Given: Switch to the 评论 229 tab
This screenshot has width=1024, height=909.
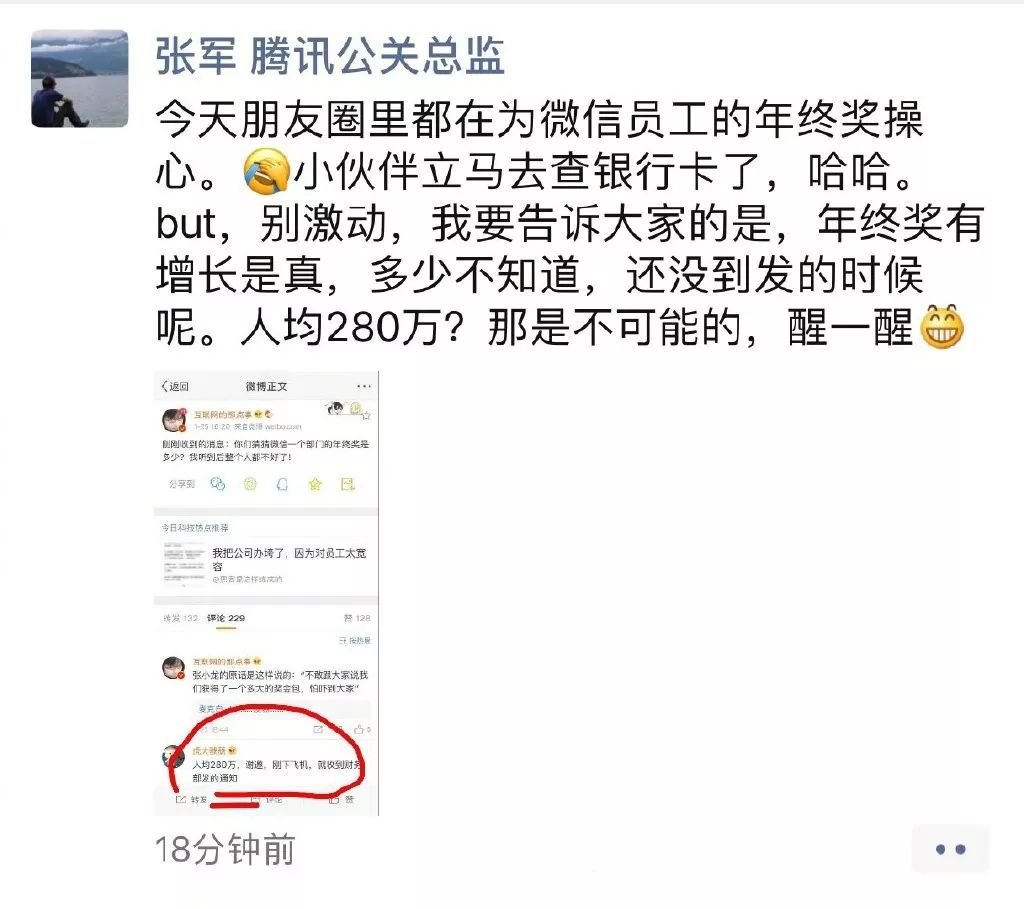Looking at the screenshot, I should point(226,618).
